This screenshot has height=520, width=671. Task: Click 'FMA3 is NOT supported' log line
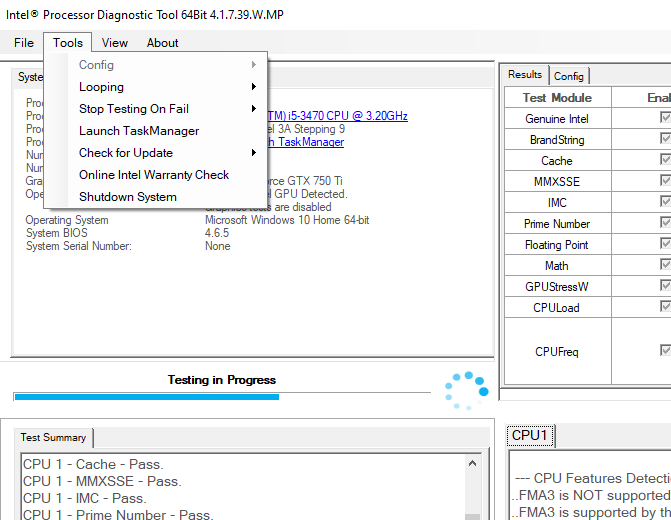(591, 495)
